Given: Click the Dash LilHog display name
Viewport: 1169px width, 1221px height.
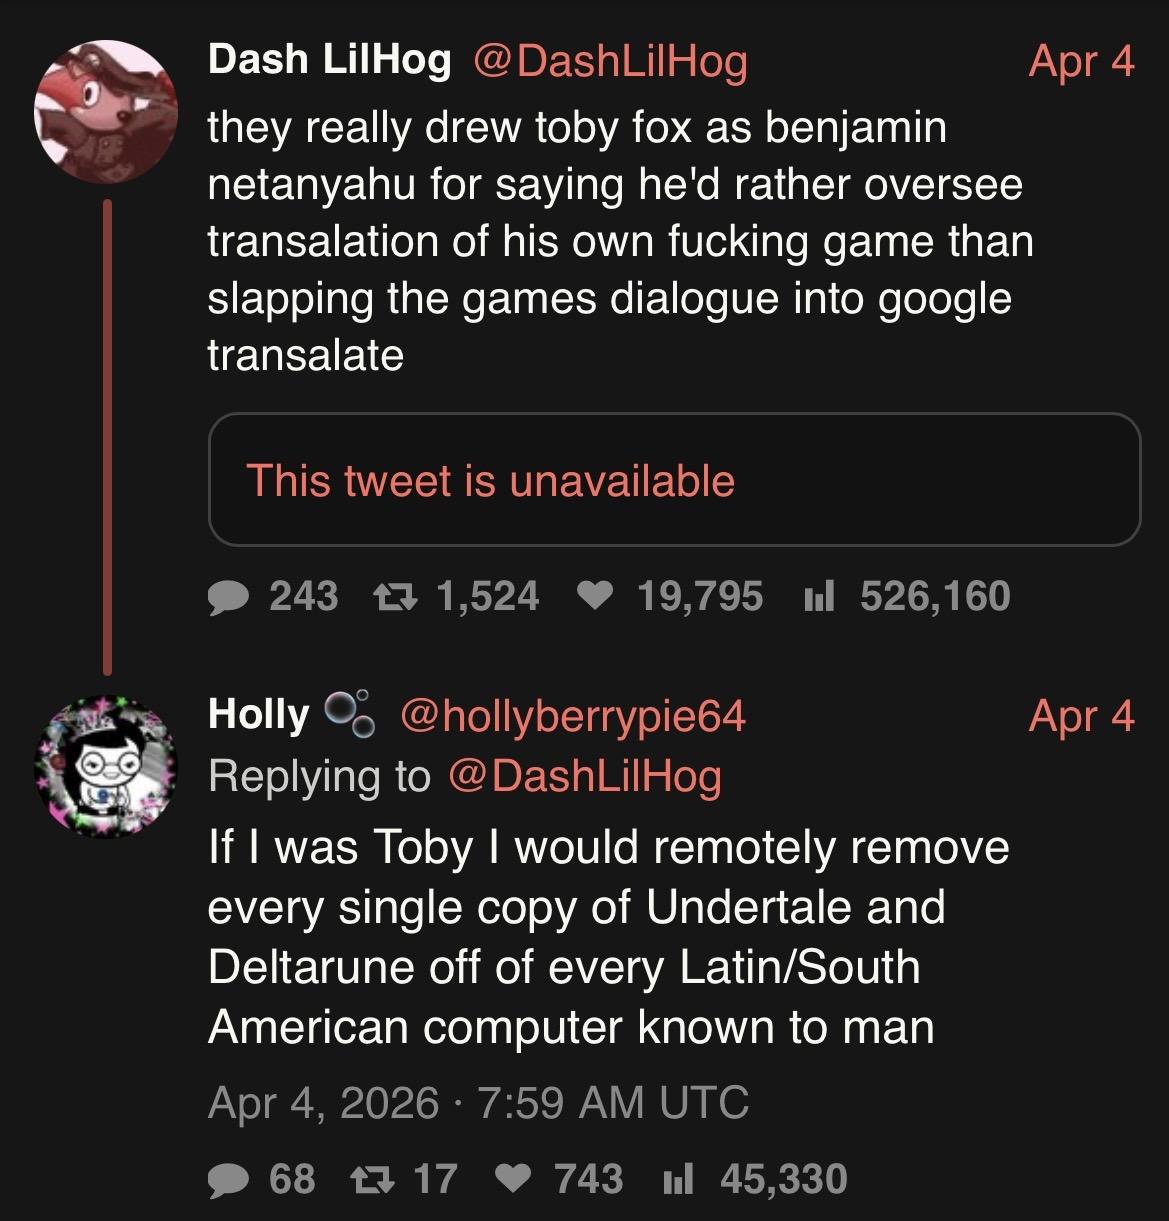Looking at the screenshot, I should (329, 61).
